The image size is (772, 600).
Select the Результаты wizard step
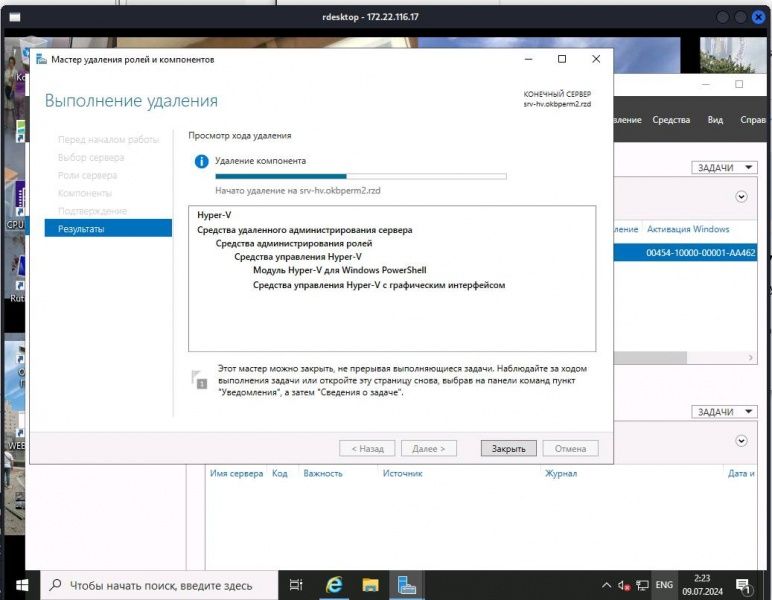108,229
